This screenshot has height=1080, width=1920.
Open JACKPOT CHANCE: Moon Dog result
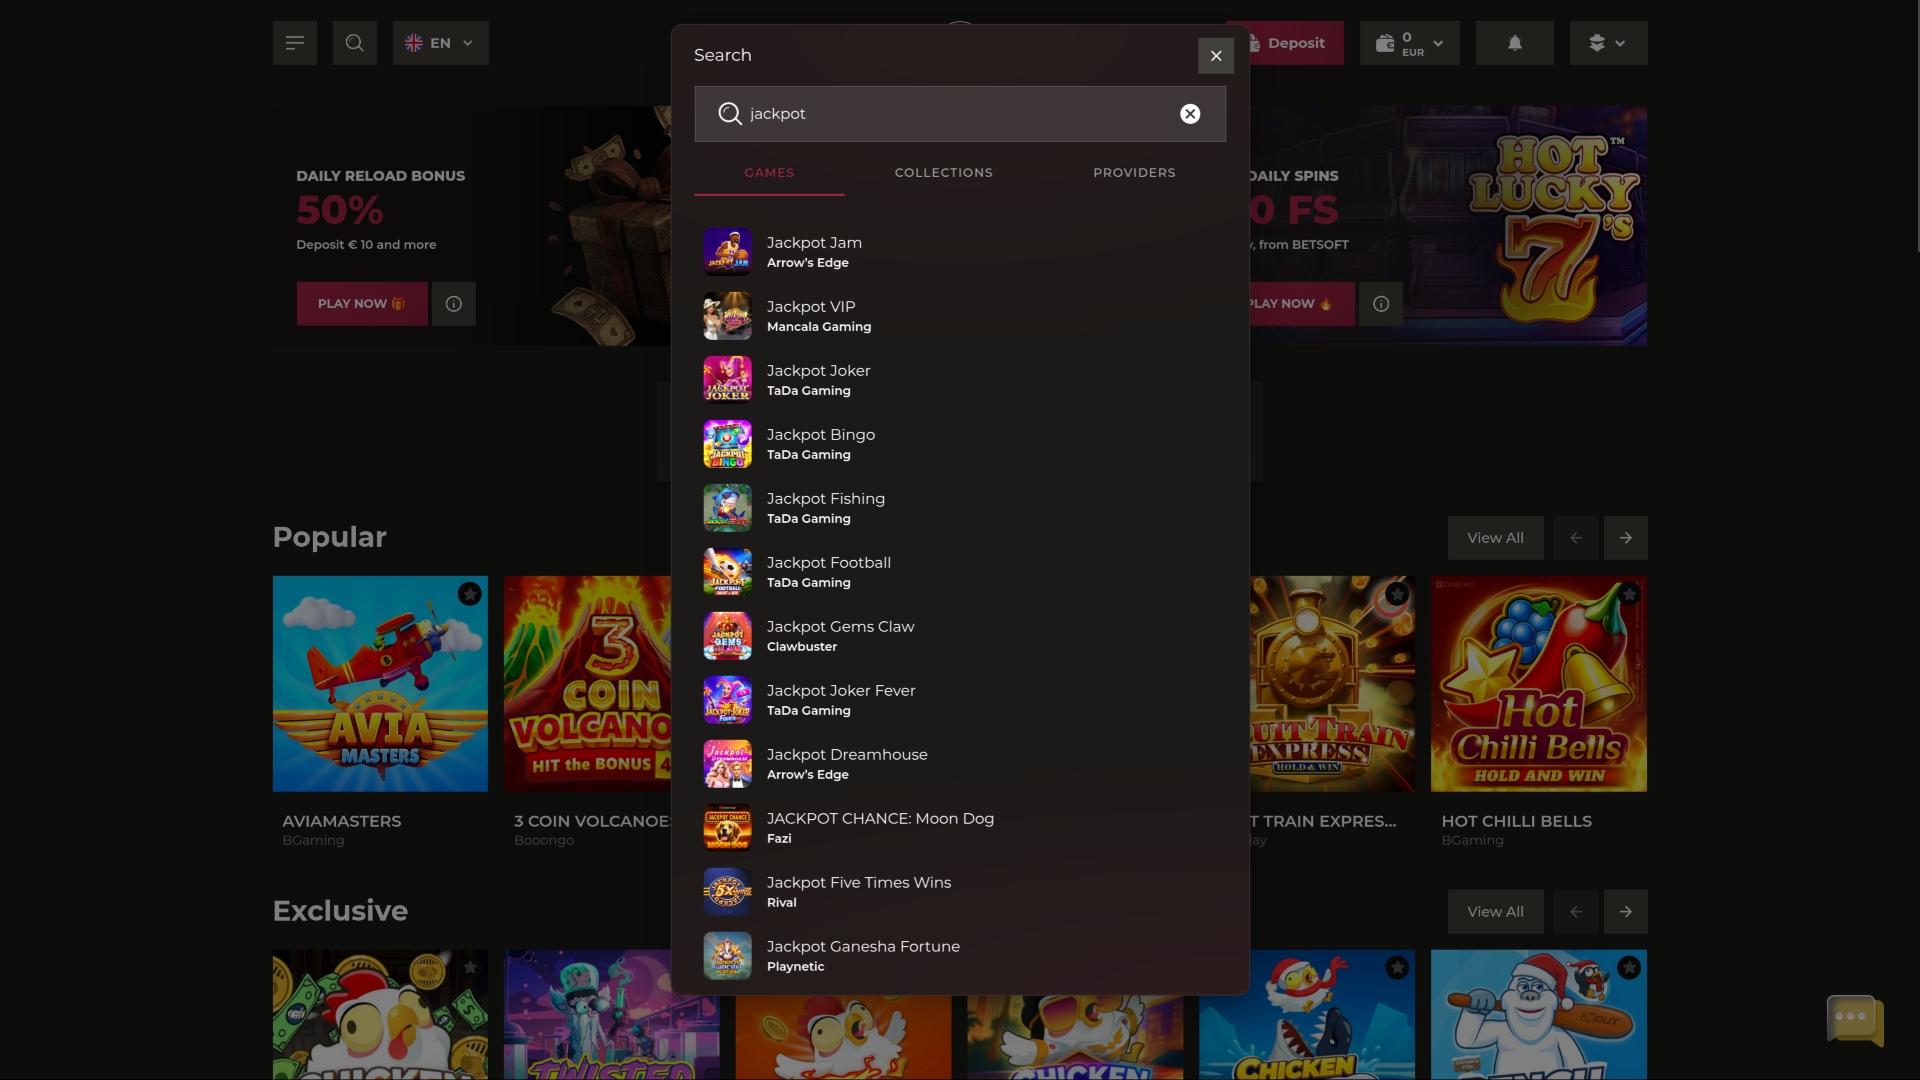(x=960, y=828)
